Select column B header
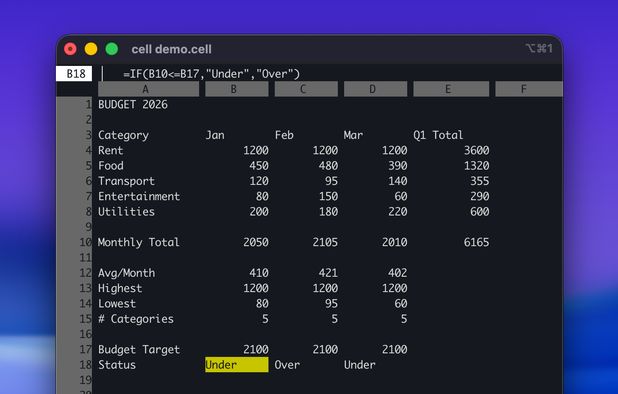This screenshot has height=394, width=618. (237, 89)
